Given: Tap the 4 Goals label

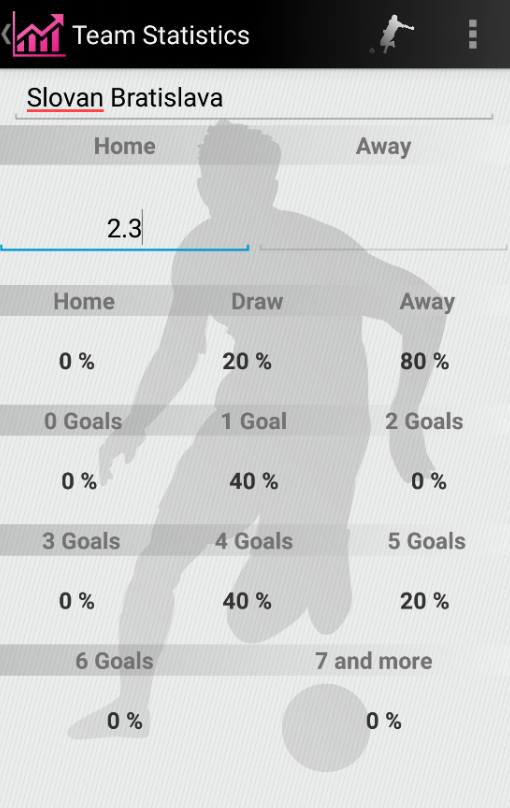Looking at the screenshot, I should click(254, 541).
